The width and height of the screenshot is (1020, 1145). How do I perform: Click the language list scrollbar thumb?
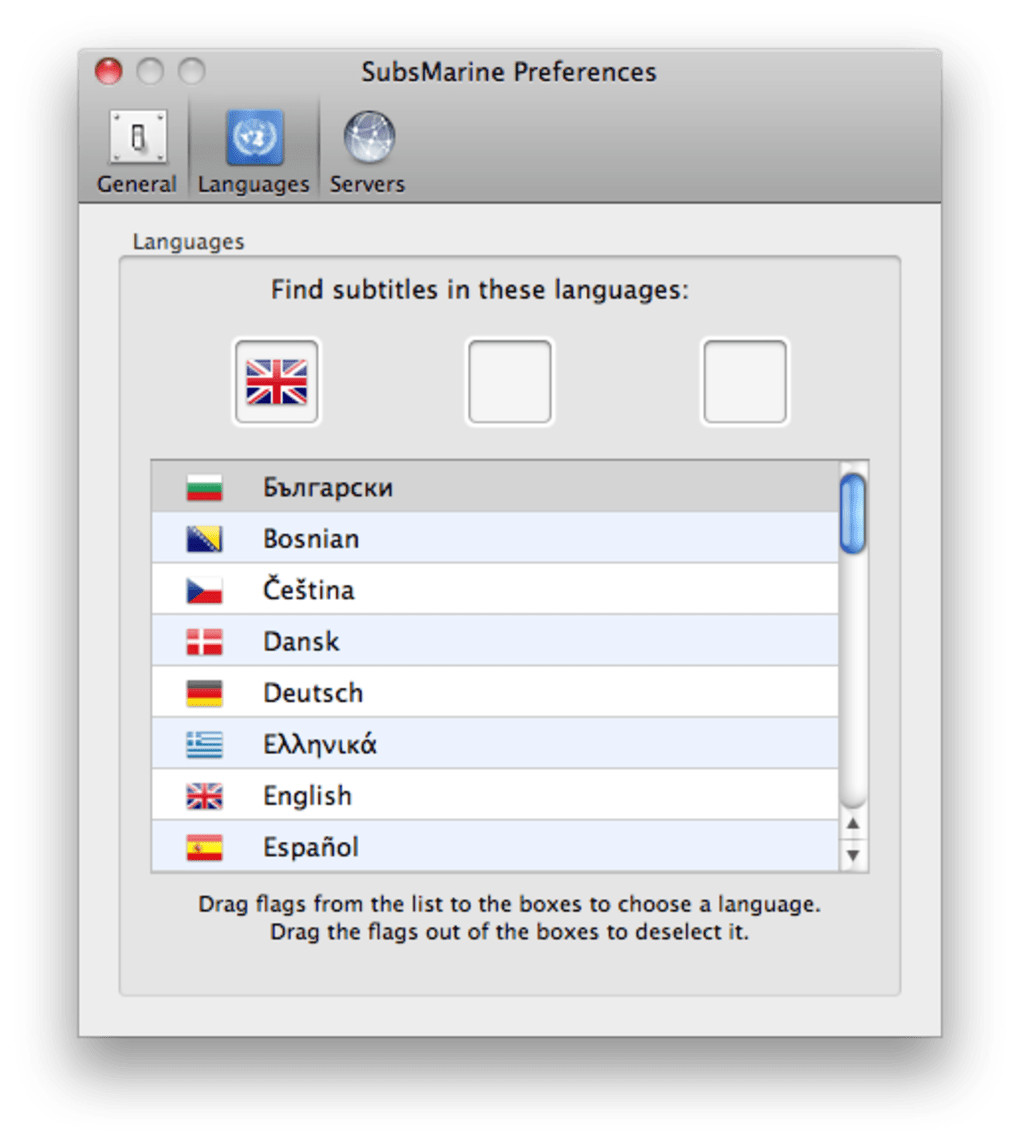click(853, 513)
